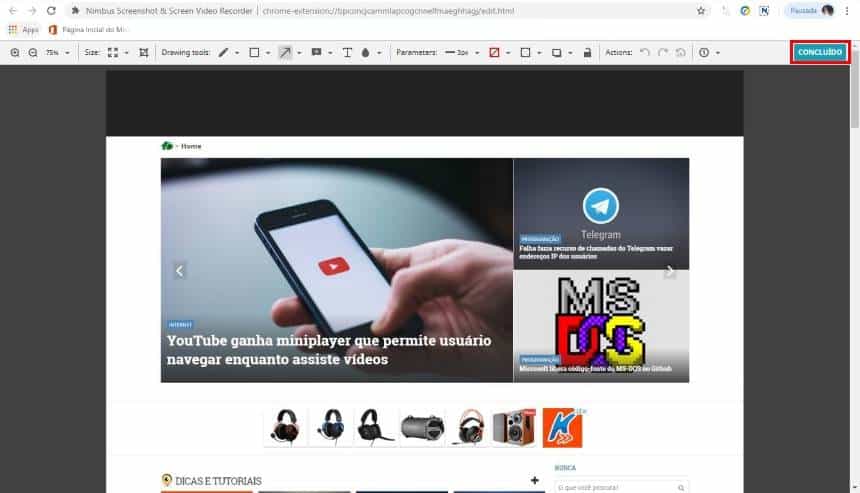
Task: Open the MS-DOS article tile
Action: (x=601, y=326)
